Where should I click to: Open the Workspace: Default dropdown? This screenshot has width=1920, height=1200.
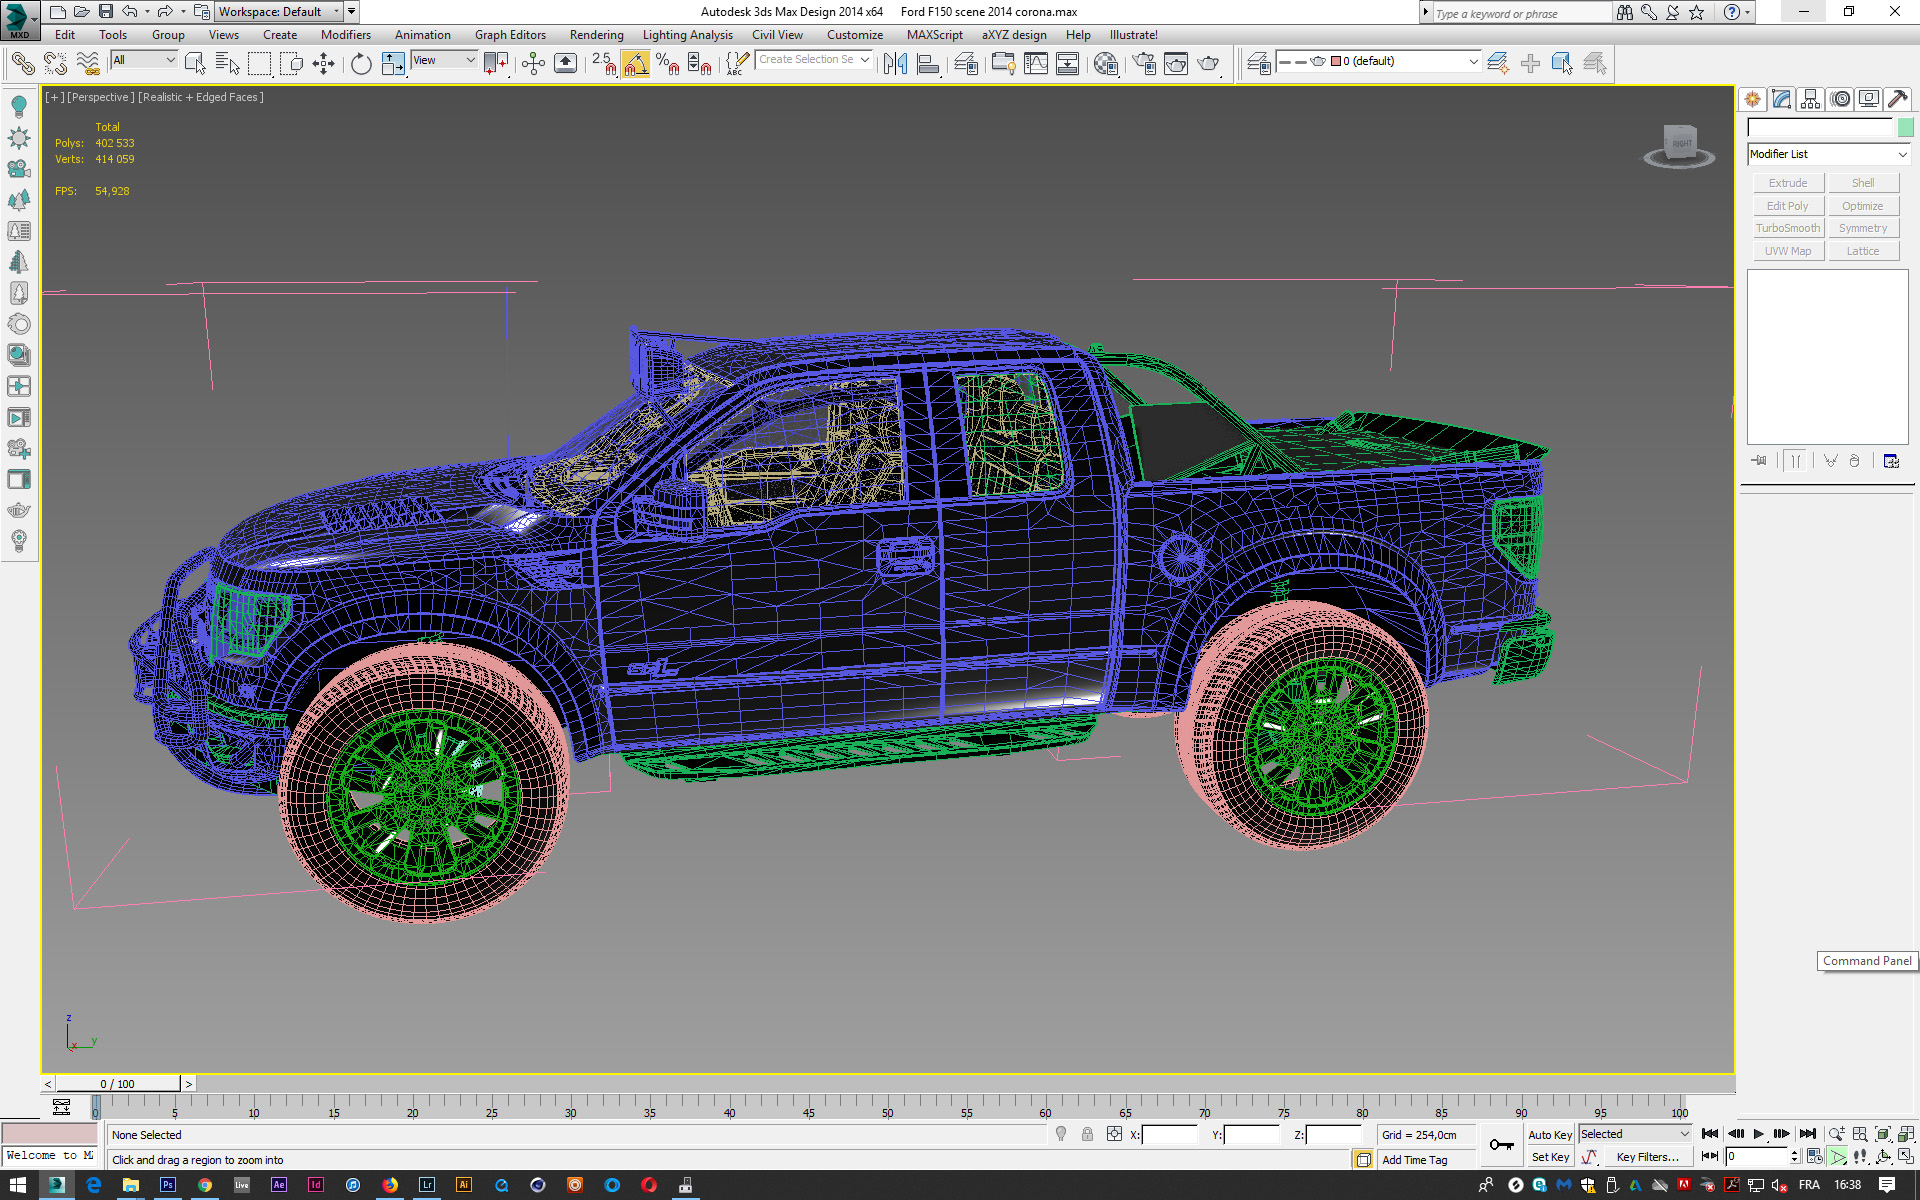click(279, 12)
